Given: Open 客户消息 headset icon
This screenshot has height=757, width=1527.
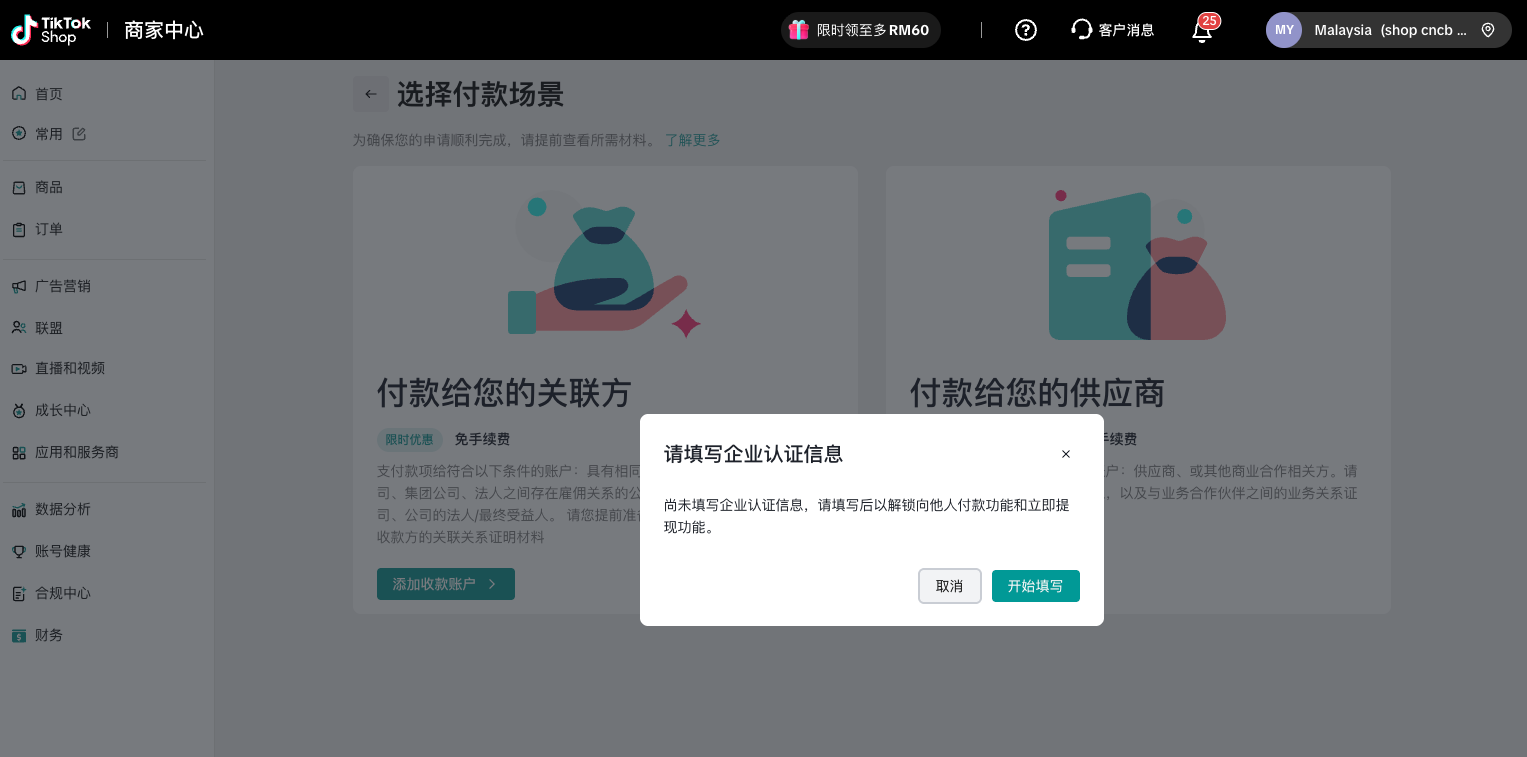Looking at the screenshot, I should (1081, 30).
